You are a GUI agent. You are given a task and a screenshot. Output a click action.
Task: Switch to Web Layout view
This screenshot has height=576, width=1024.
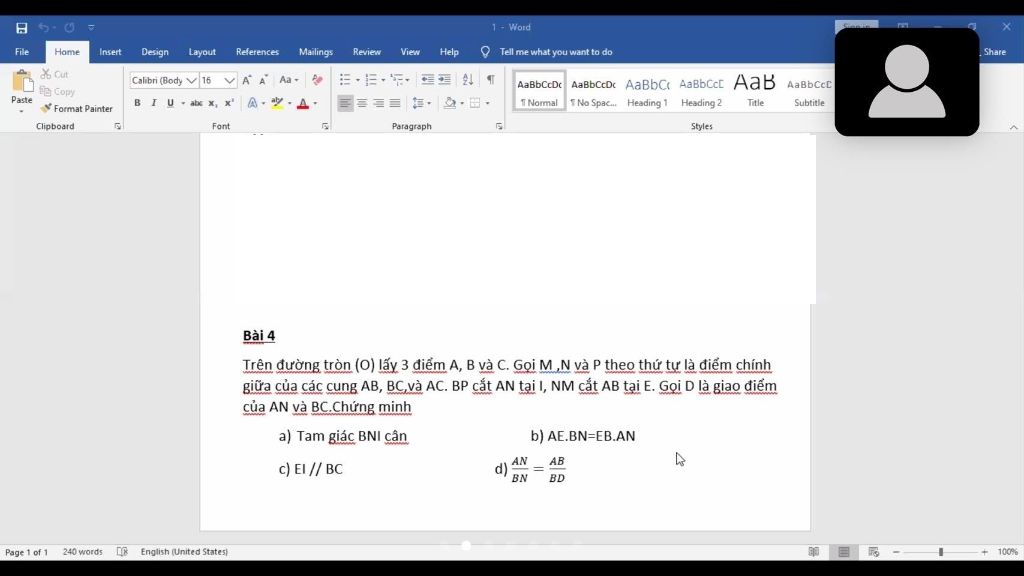[874, 552]
